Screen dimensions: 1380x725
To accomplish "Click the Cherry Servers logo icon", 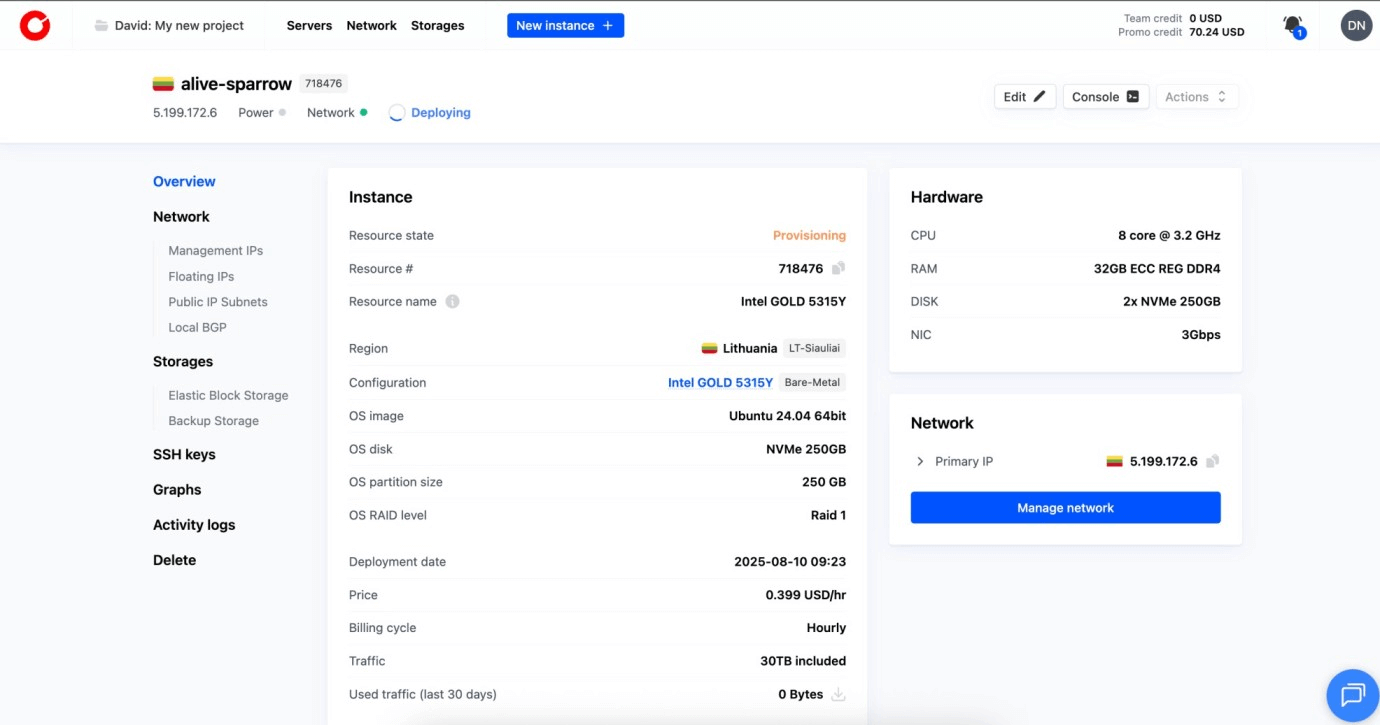I will click(35, 26).
